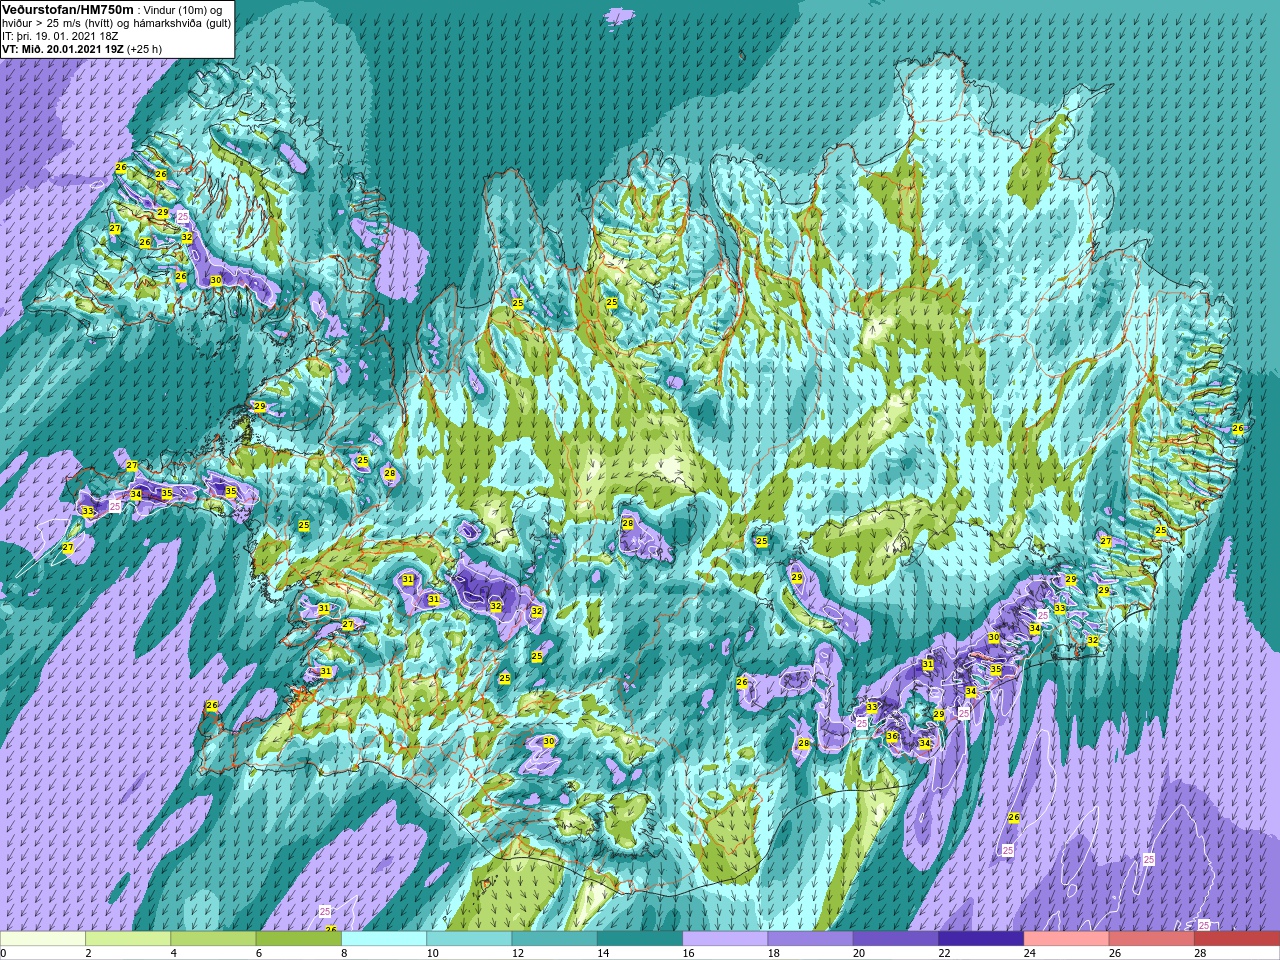Screen dimensions: 1280x960
Task: Click the teal 12–14 m/s legend swatch
Action: [x=554, y=939]
